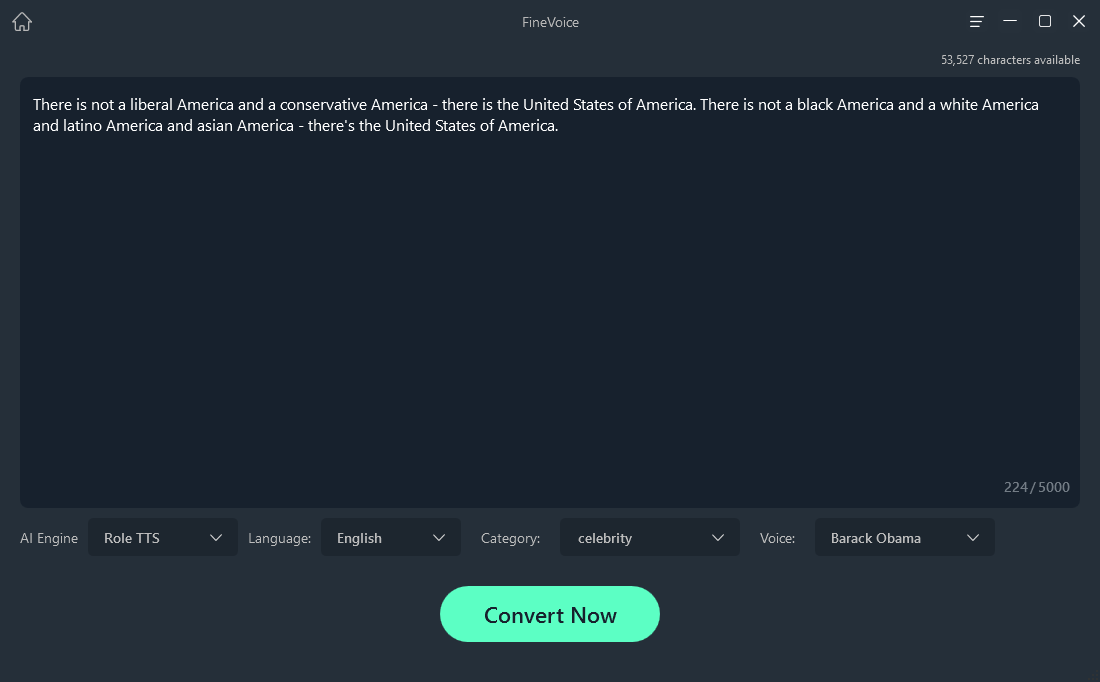Close the FineVoice application
The height and width of the screenshot is (682, 1100).
pos(1079,21)
